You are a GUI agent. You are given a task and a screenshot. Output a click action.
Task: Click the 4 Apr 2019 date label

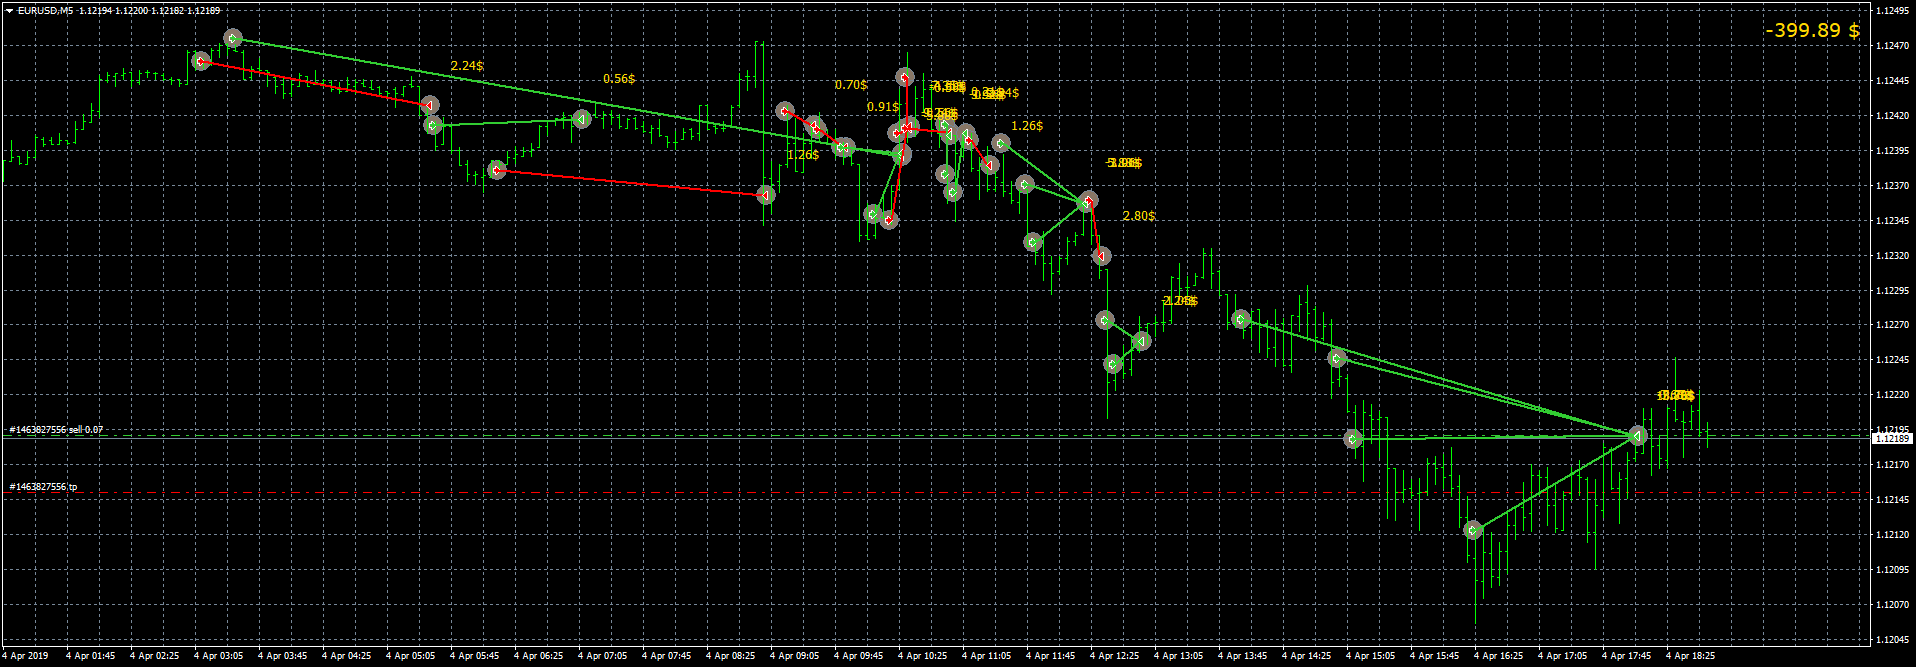(25, 656)
